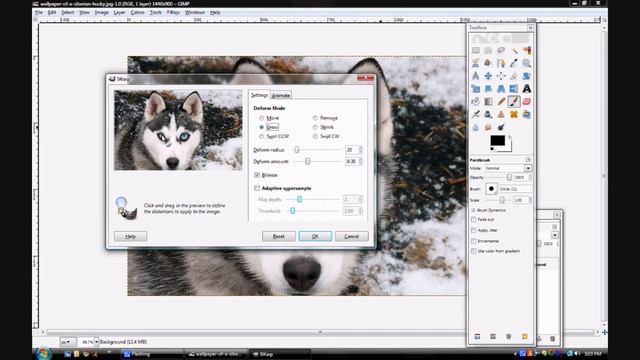The image size is (640, 360).
Task: Enable Use color from gradient
Action: tap(473, 251)
